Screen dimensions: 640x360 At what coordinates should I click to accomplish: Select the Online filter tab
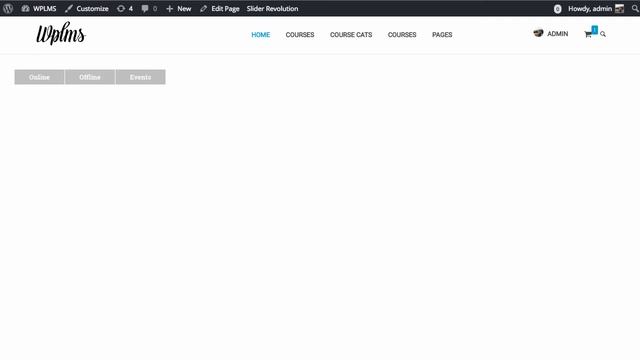39,77
